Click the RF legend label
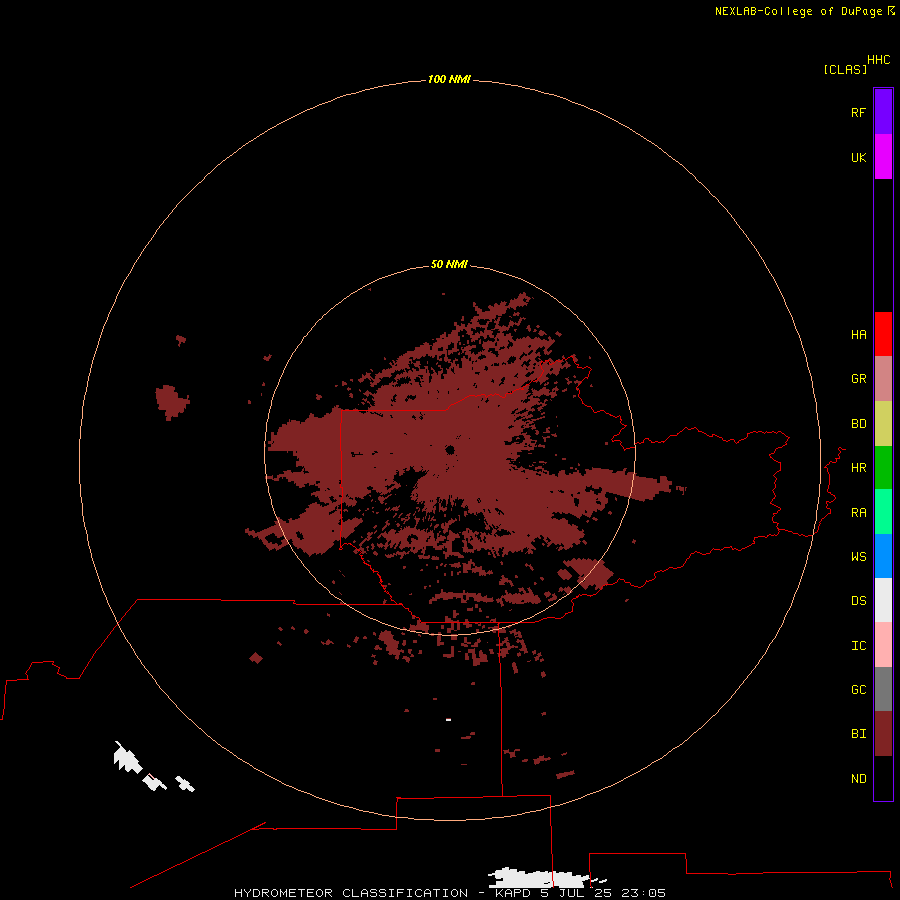 [858, 112]
